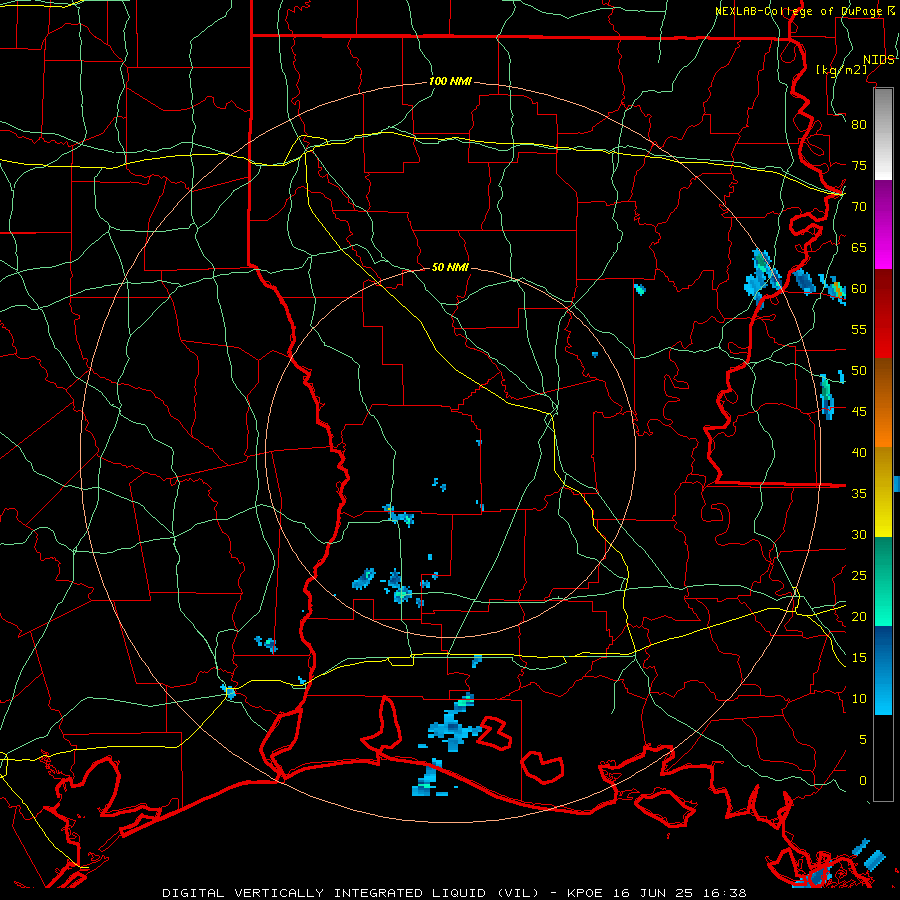Click the 10 value on the VIL scale
900x900 pixels.
point(859,699)
